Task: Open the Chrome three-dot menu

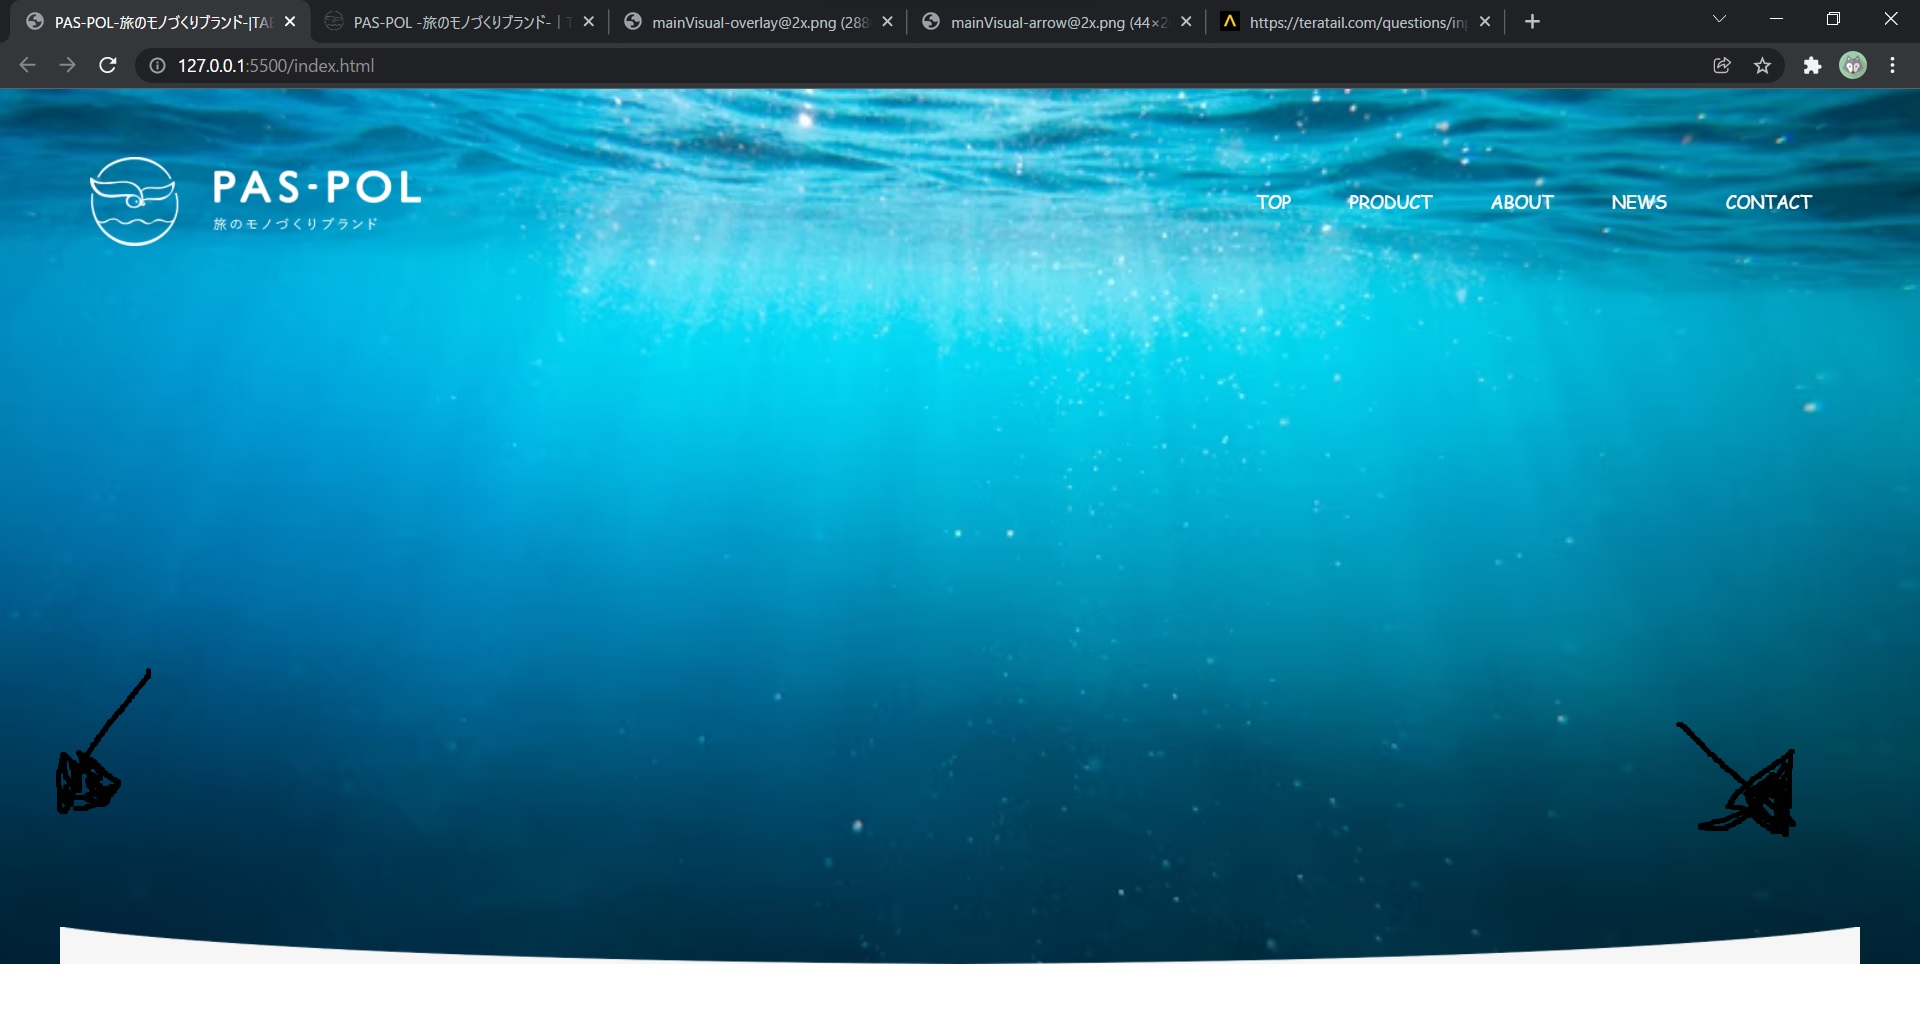Action: (x=1892, y=65)
